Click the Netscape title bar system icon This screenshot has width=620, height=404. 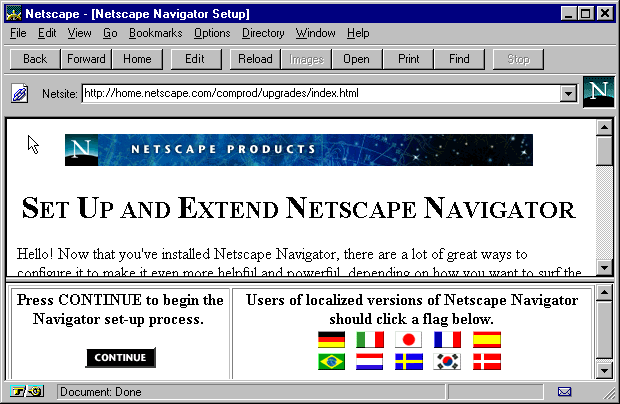pos(13,14)
